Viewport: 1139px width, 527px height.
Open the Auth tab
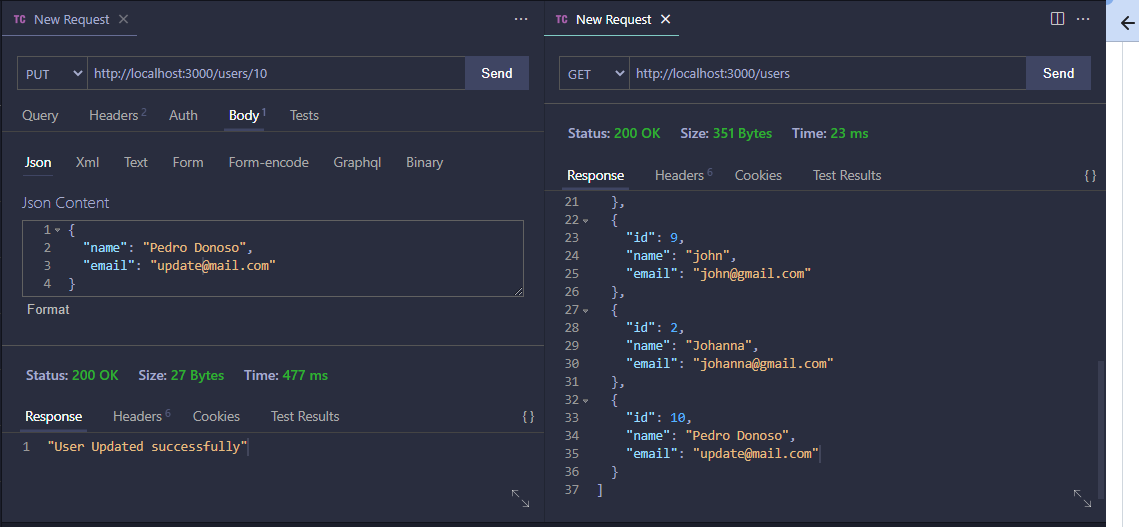[183, 116]
